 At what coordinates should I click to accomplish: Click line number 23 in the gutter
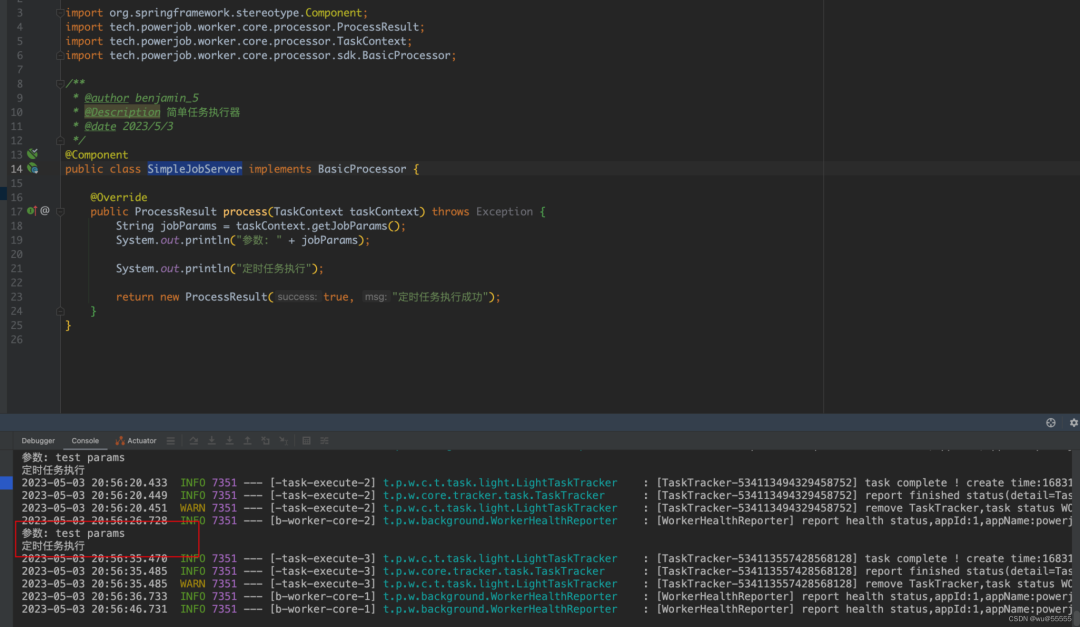click(16, 297)
